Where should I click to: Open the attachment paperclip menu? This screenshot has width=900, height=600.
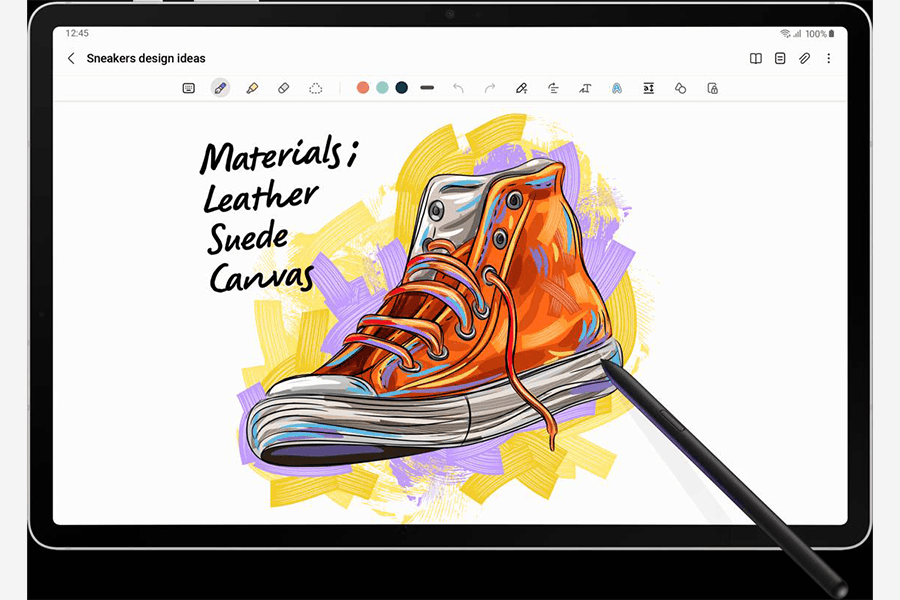tap(804, 59)
